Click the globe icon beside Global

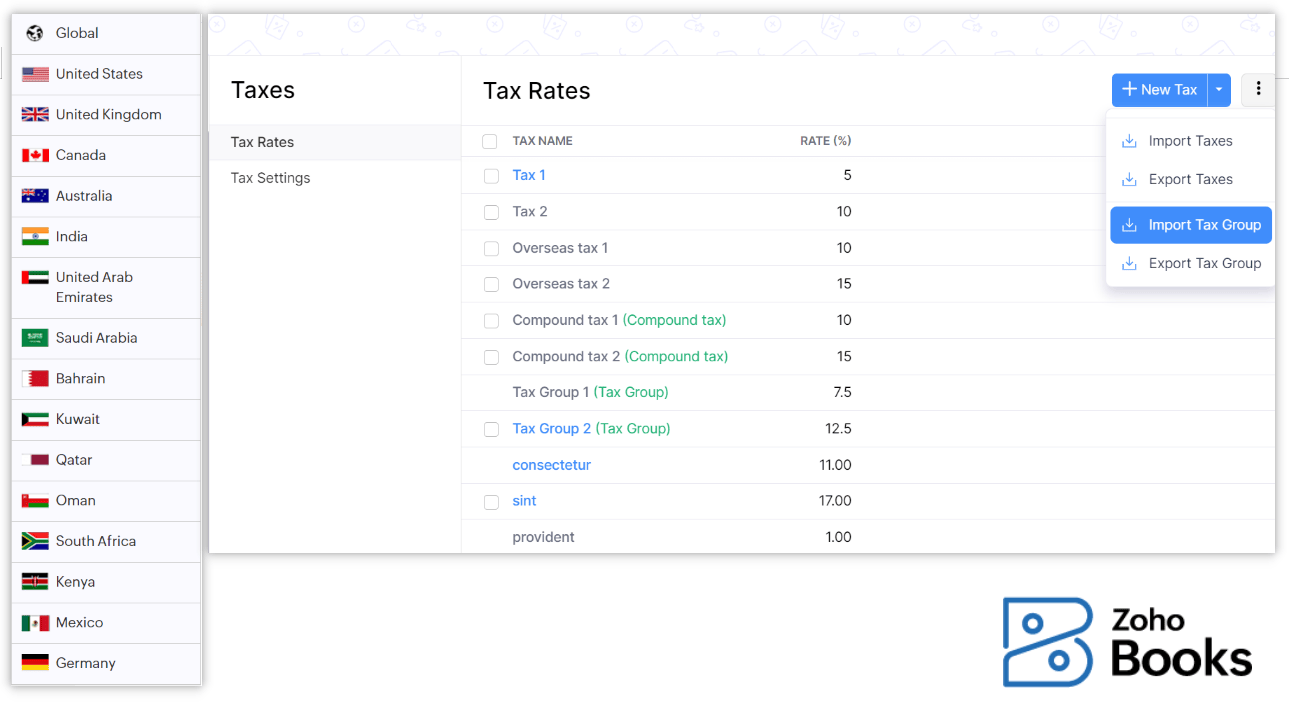click(x=35, y=33)
